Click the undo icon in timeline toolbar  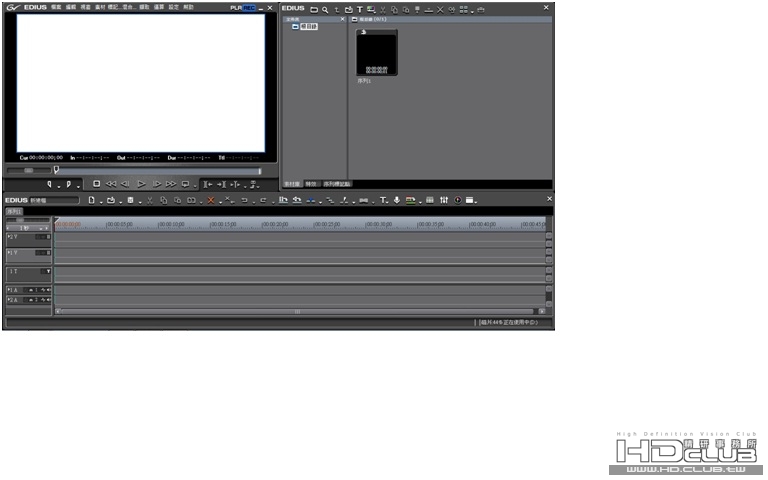coord(244,200)
